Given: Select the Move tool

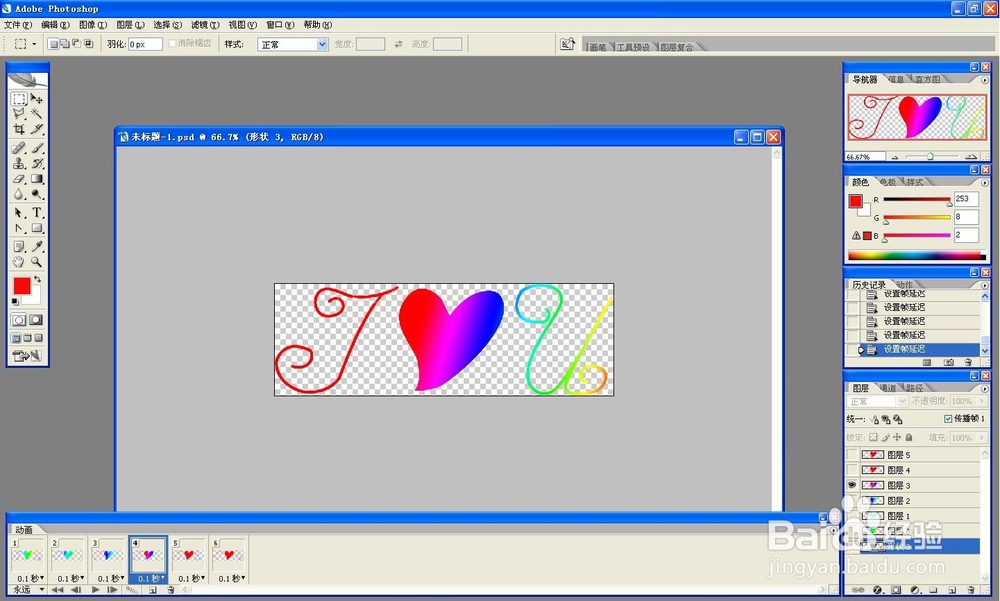Looking at the screenshot, I should coord(35,98).
